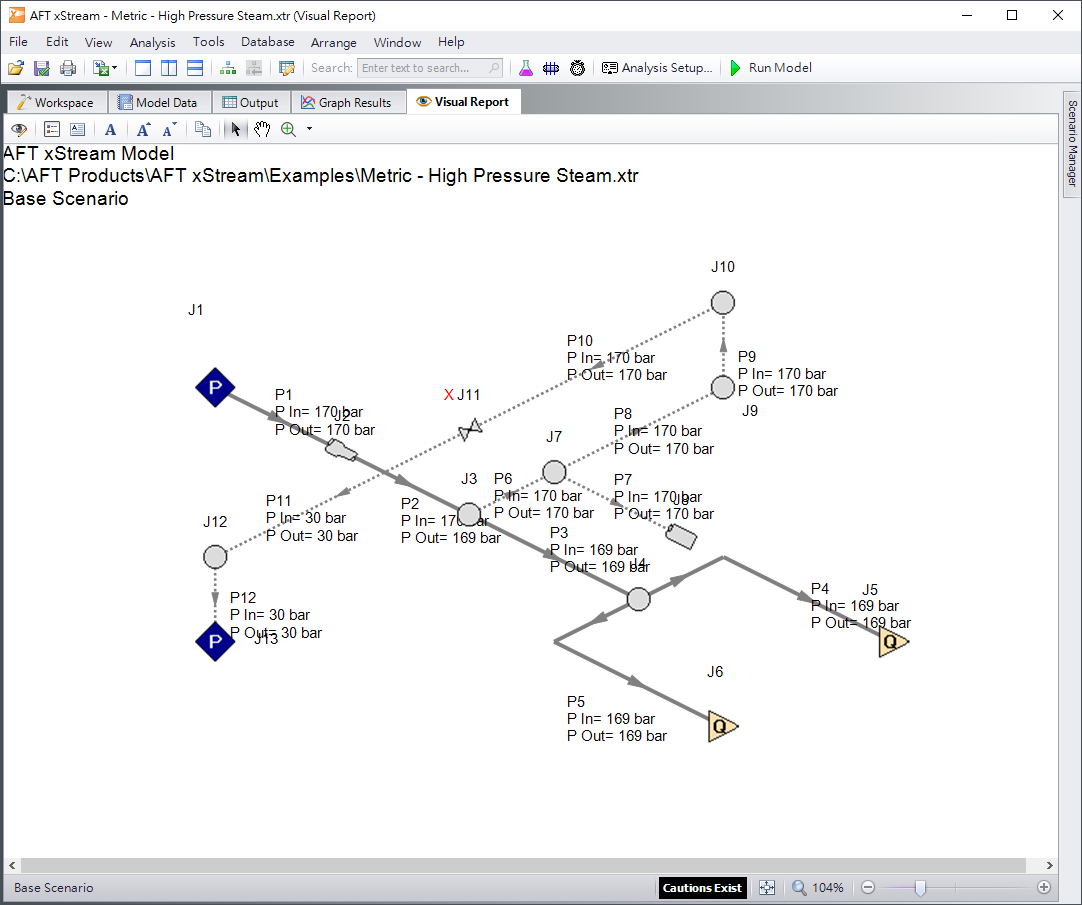1082x905 pixels.
Task: Open Visual Report Control via eye icon
Action: 19,129
